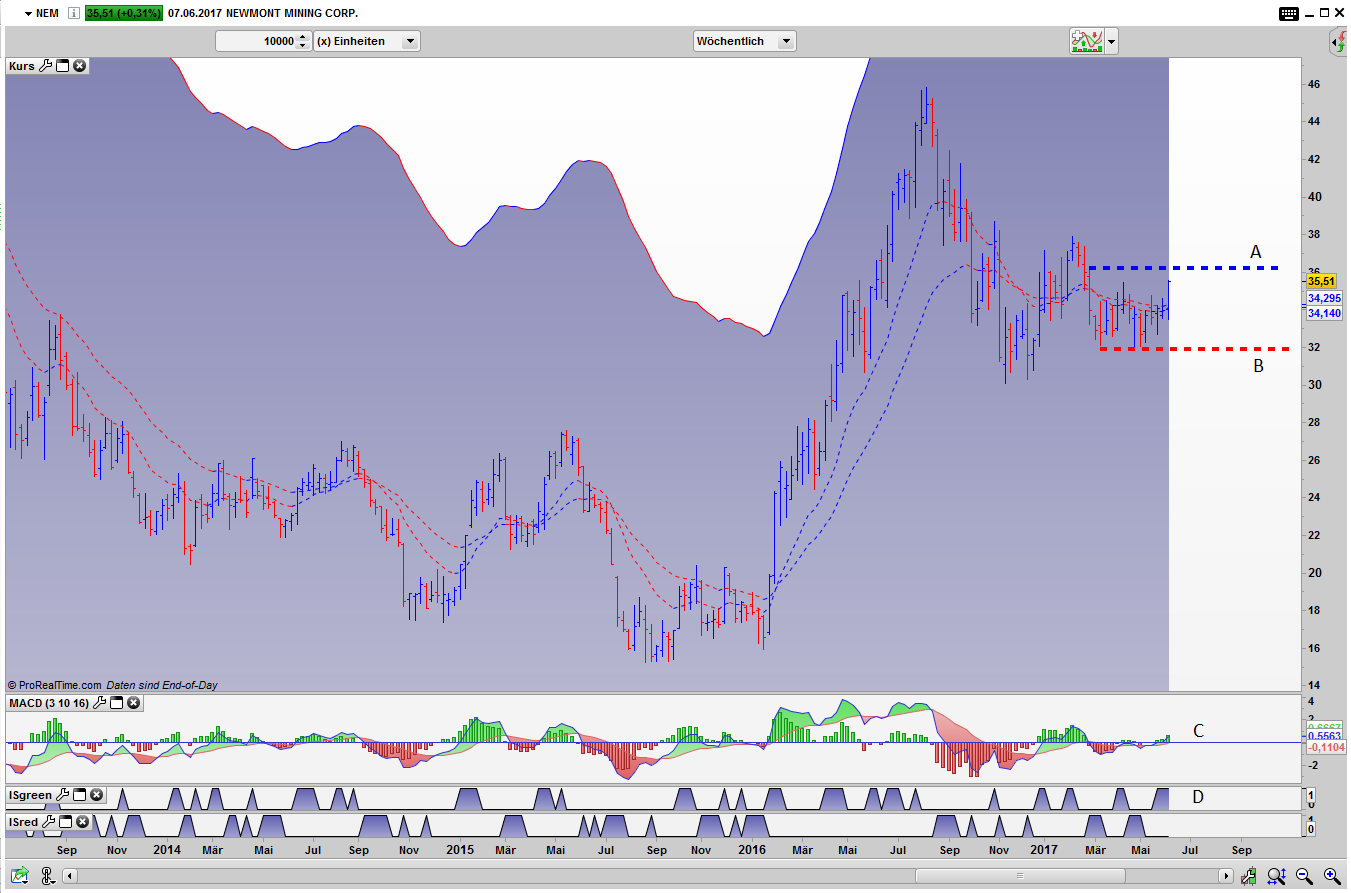Close the ISred indicator panel

coord(80,822)
